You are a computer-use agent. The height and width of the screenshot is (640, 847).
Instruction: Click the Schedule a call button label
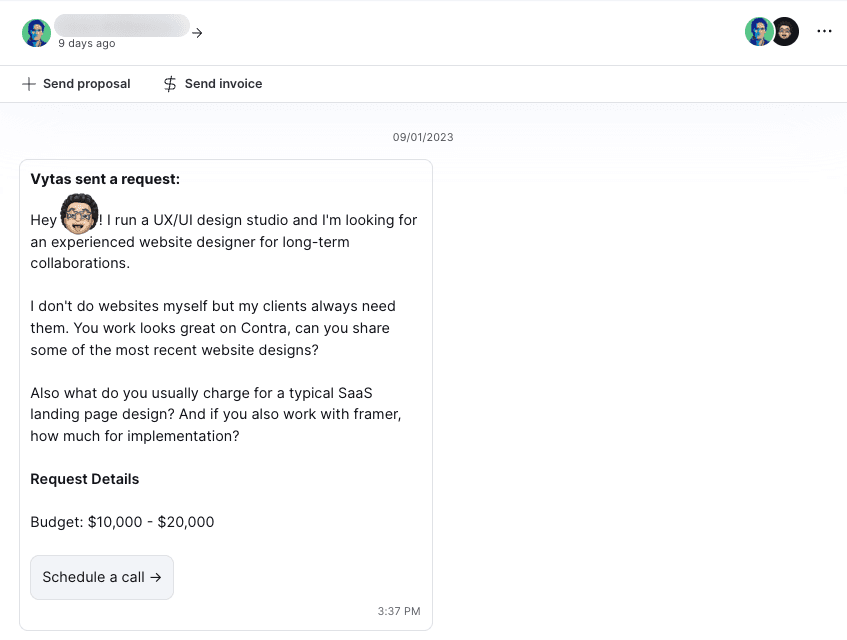93,577
